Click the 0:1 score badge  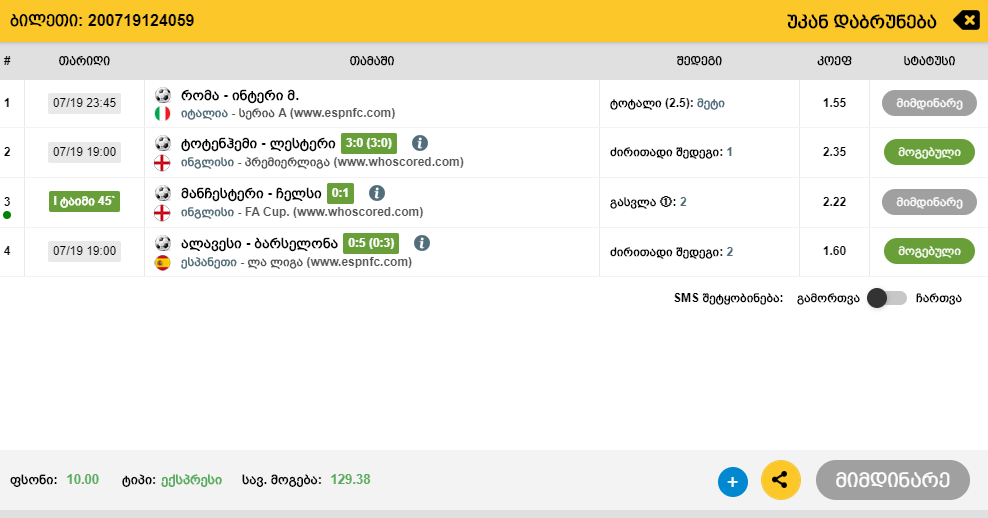(x=340, y=193)
